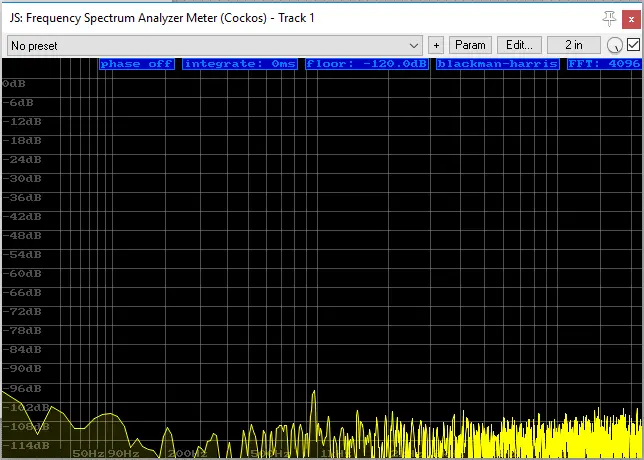This screenshot has width=644, height=460.
Task: Open the 'No preset' dropdown
Action: pyautogui.click(x=215, y=45)
